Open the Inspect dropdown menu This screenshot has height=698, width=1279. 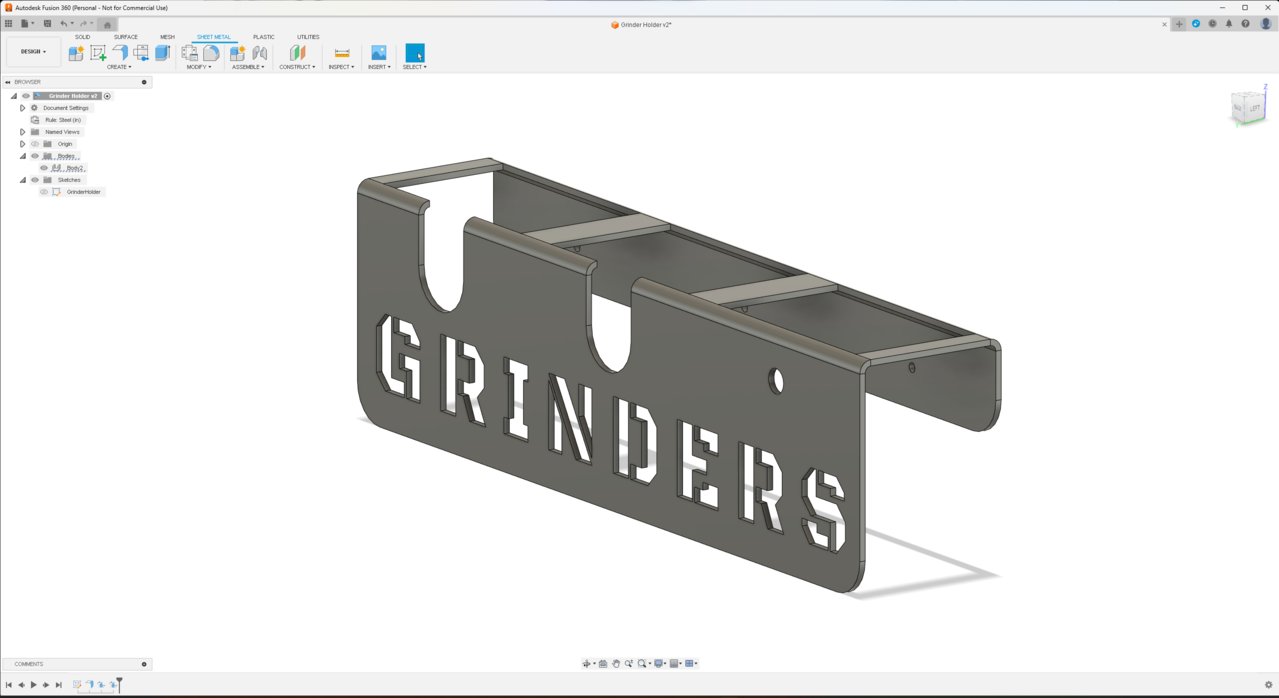click(x=341, y=67)
